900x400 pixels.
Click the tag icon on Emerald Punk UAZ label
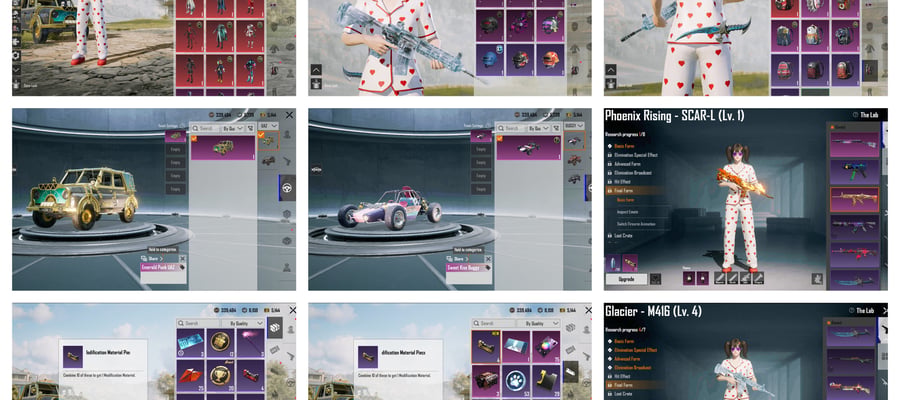coord(183,267)
